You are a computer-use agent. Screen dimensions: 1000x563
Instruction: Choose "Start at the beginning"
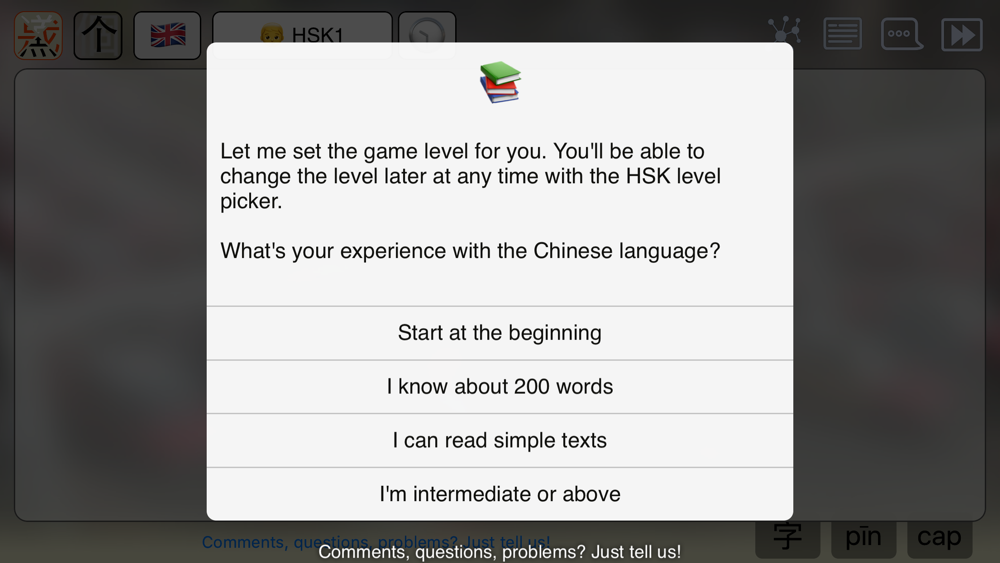click(x=500, y=333)
